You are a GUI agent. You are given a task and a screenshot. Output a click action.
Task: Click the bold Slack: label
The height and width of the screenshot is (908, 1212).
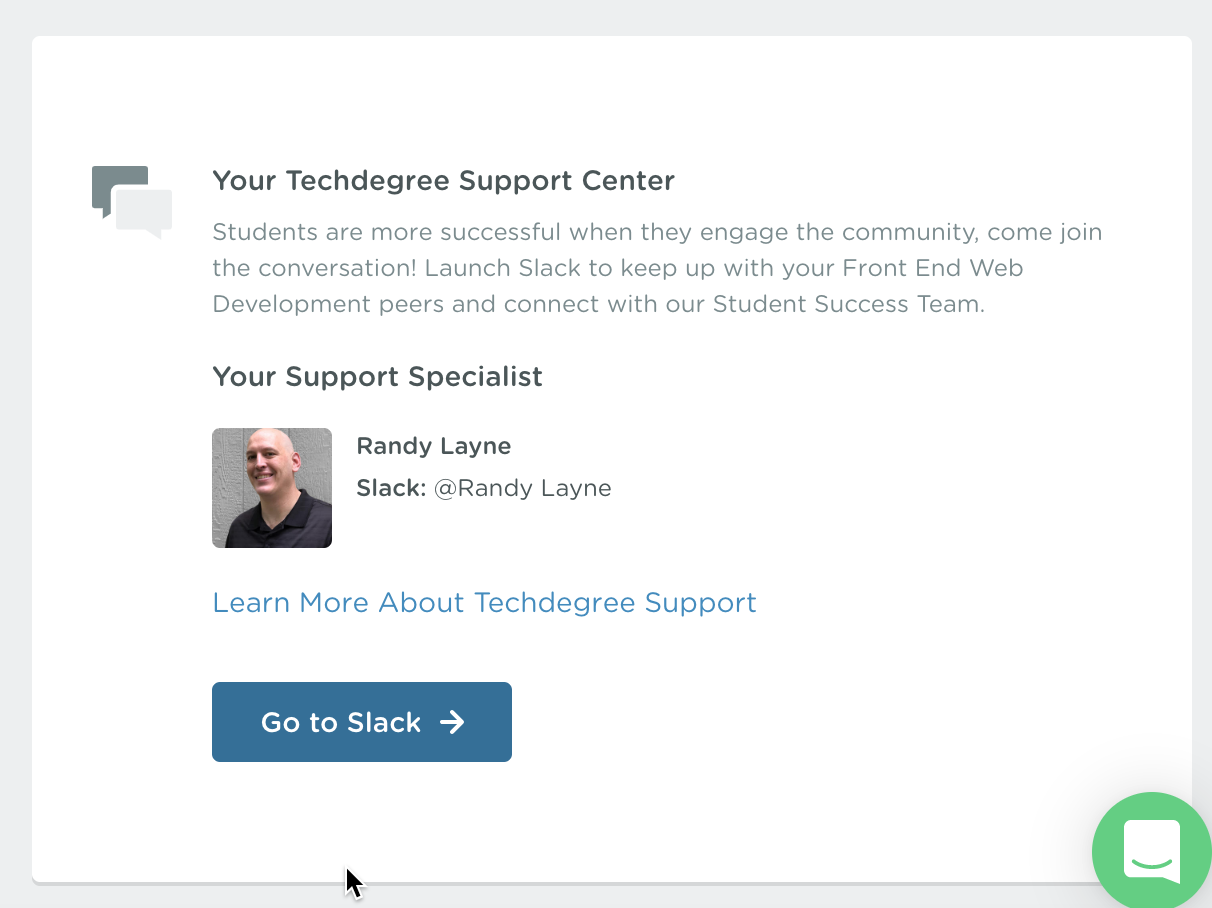(391, 488)
